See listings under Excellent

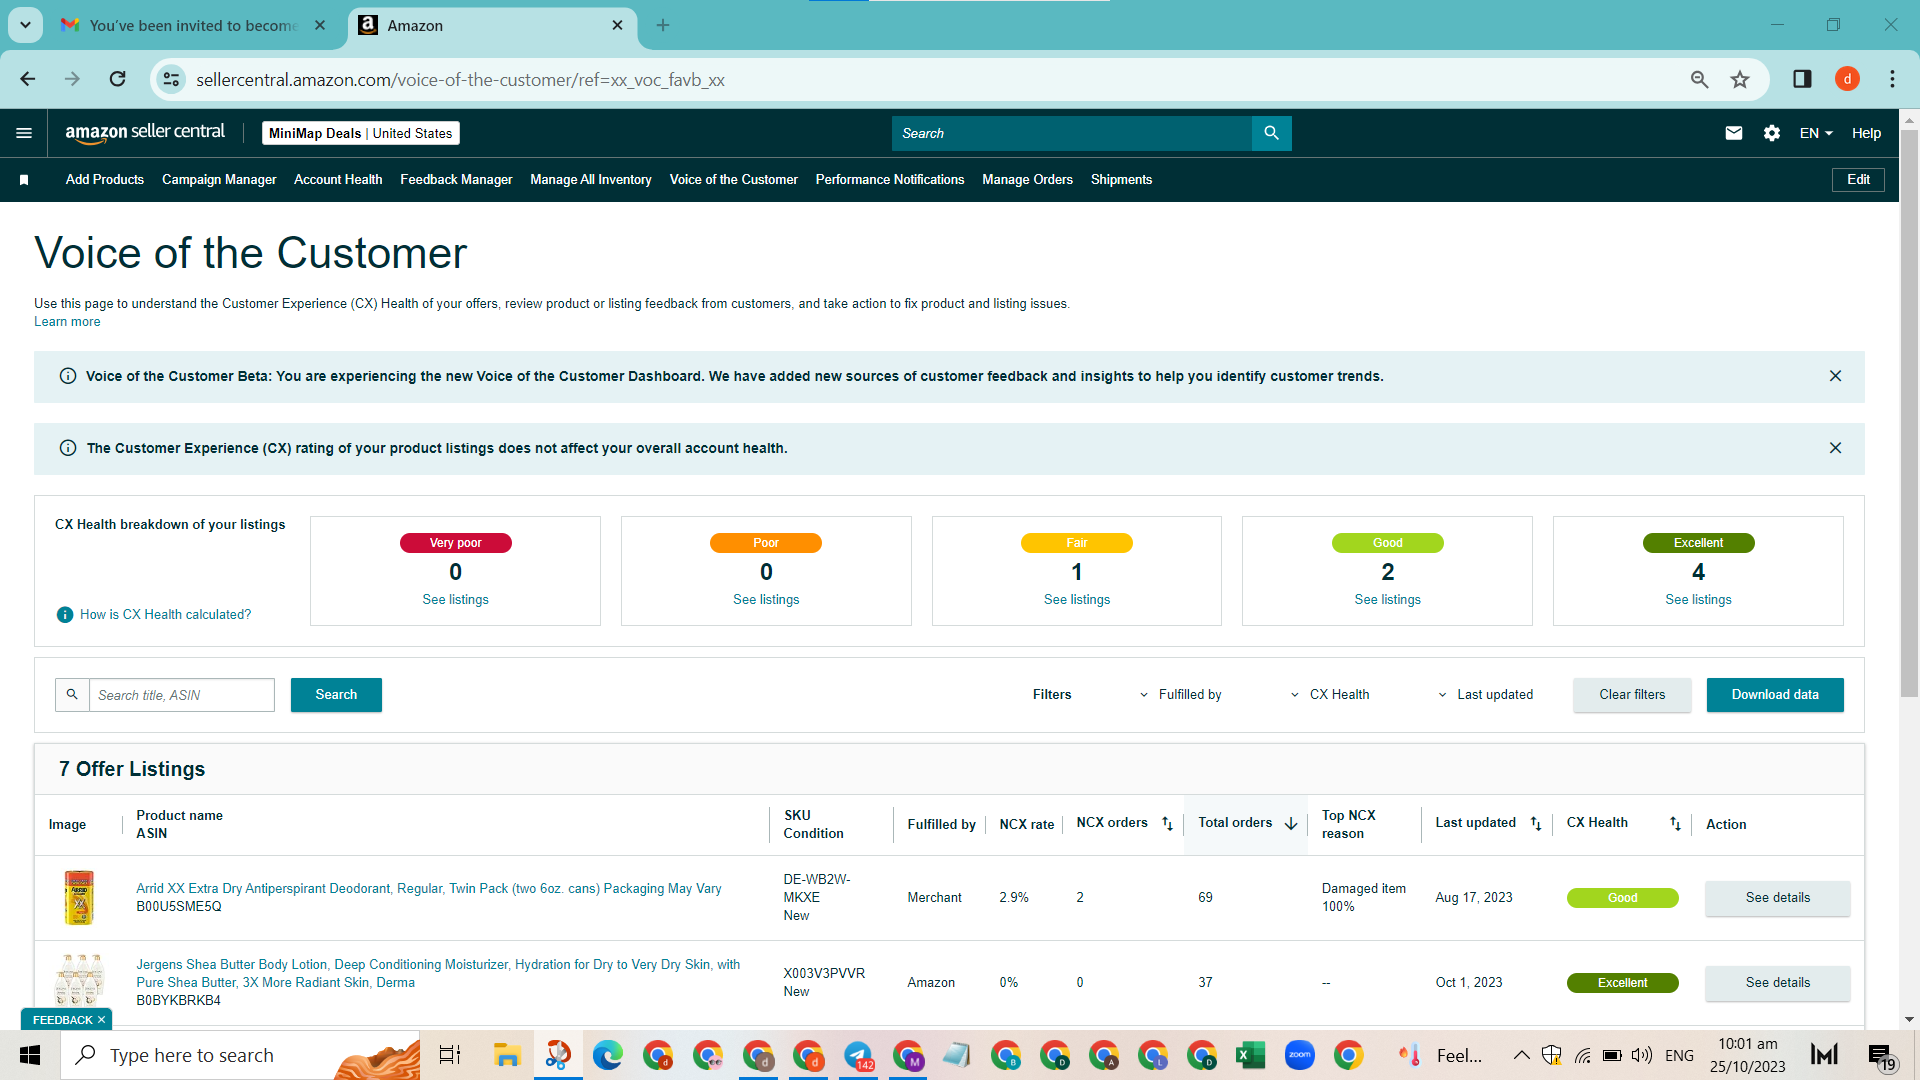(1698, 600)
